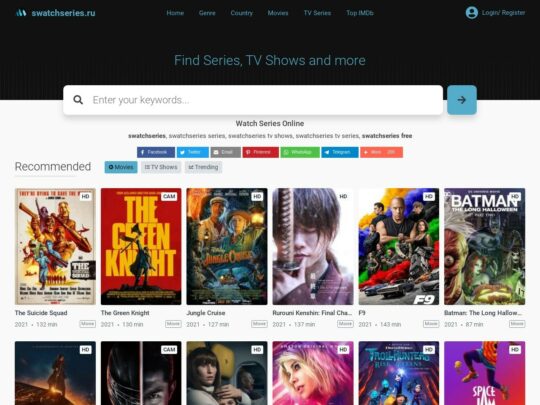Switch to the TV Shows recommended tab
This screenshot has width=540, height=405.
click(x=160, y=167)
